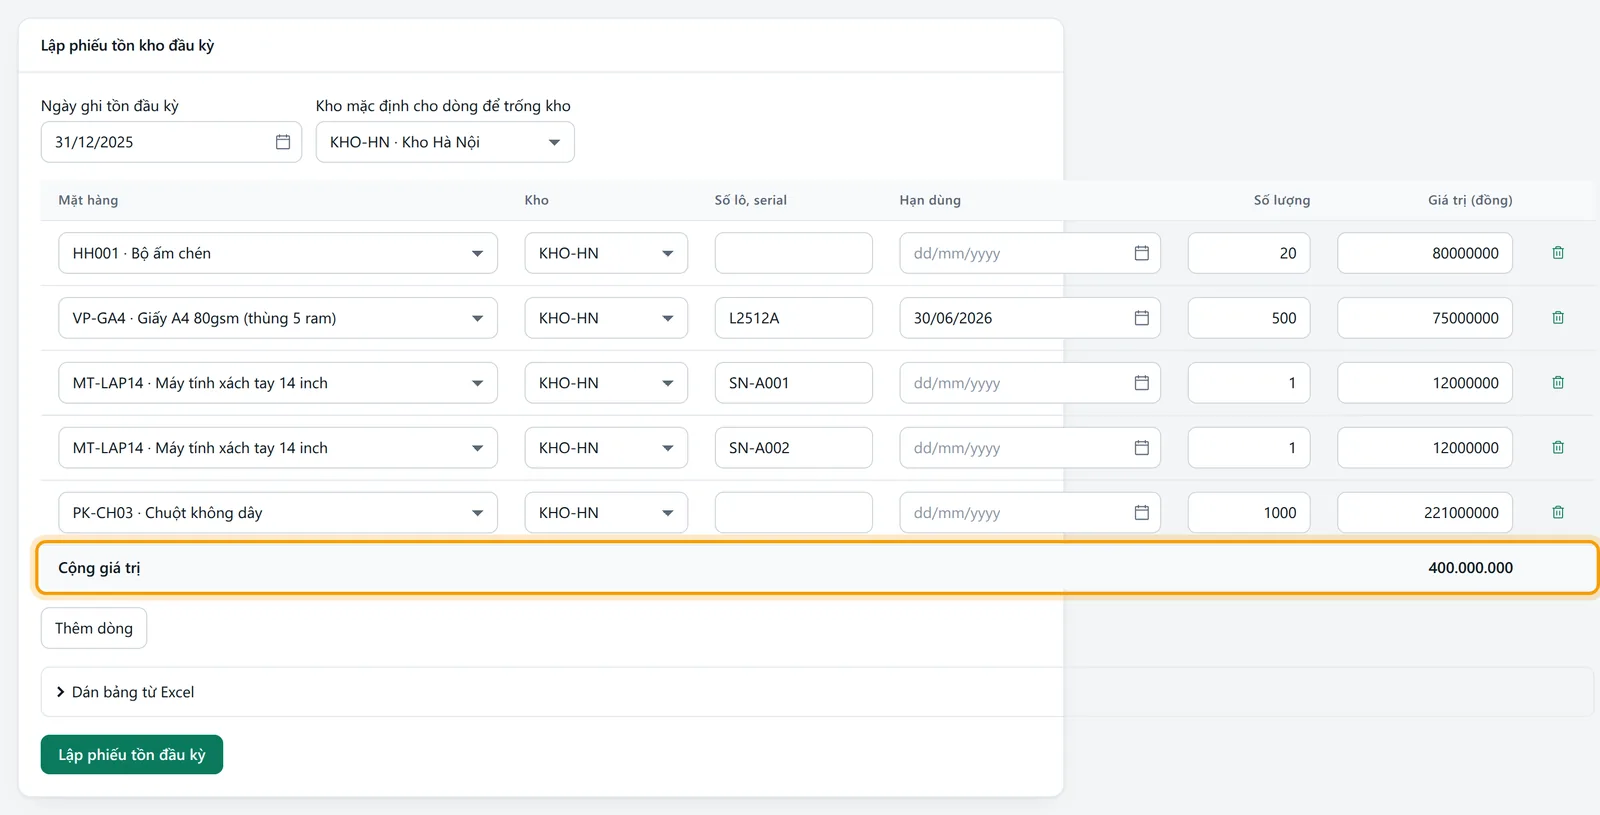Edit the value field showing 80000000

[1425, 253]
